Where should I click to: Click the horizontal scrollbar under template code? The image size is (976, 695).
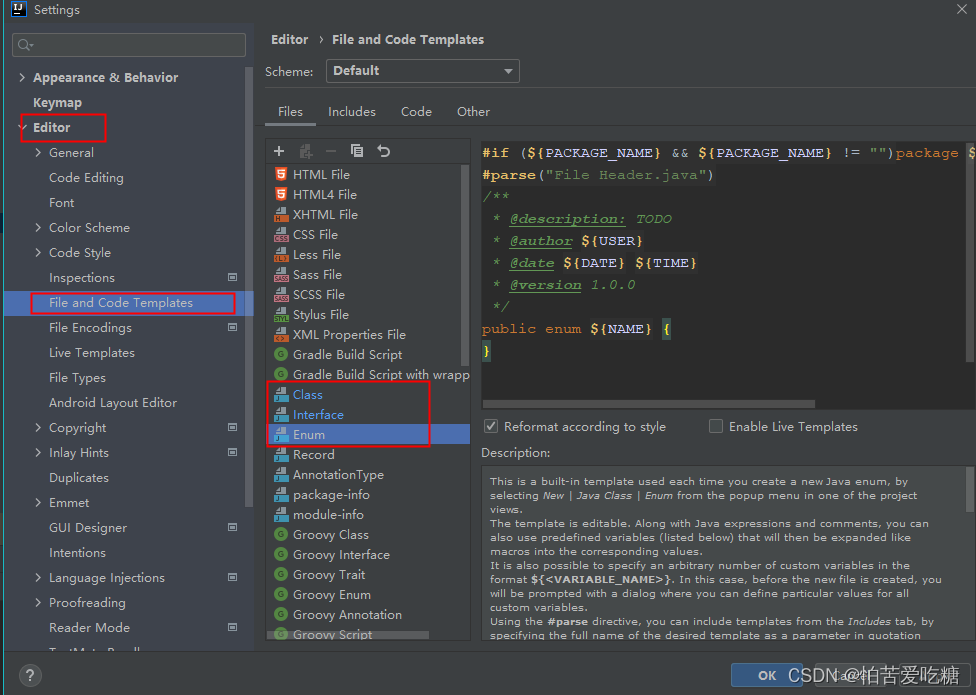[x=648, y=404]
